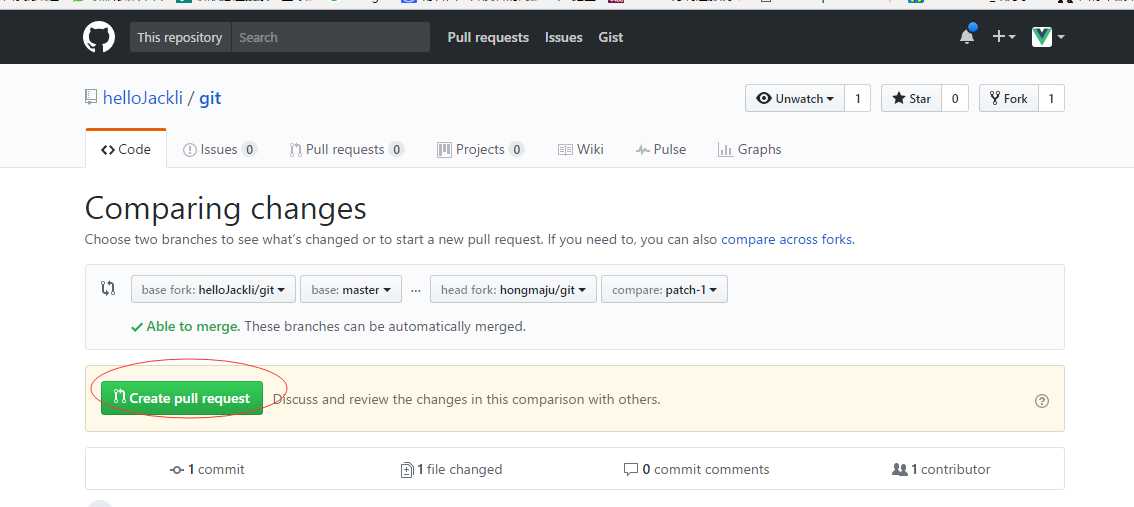Open the plus create-new menu
The height and width of the screenshot is (507, 1134).
(1003, 37)
